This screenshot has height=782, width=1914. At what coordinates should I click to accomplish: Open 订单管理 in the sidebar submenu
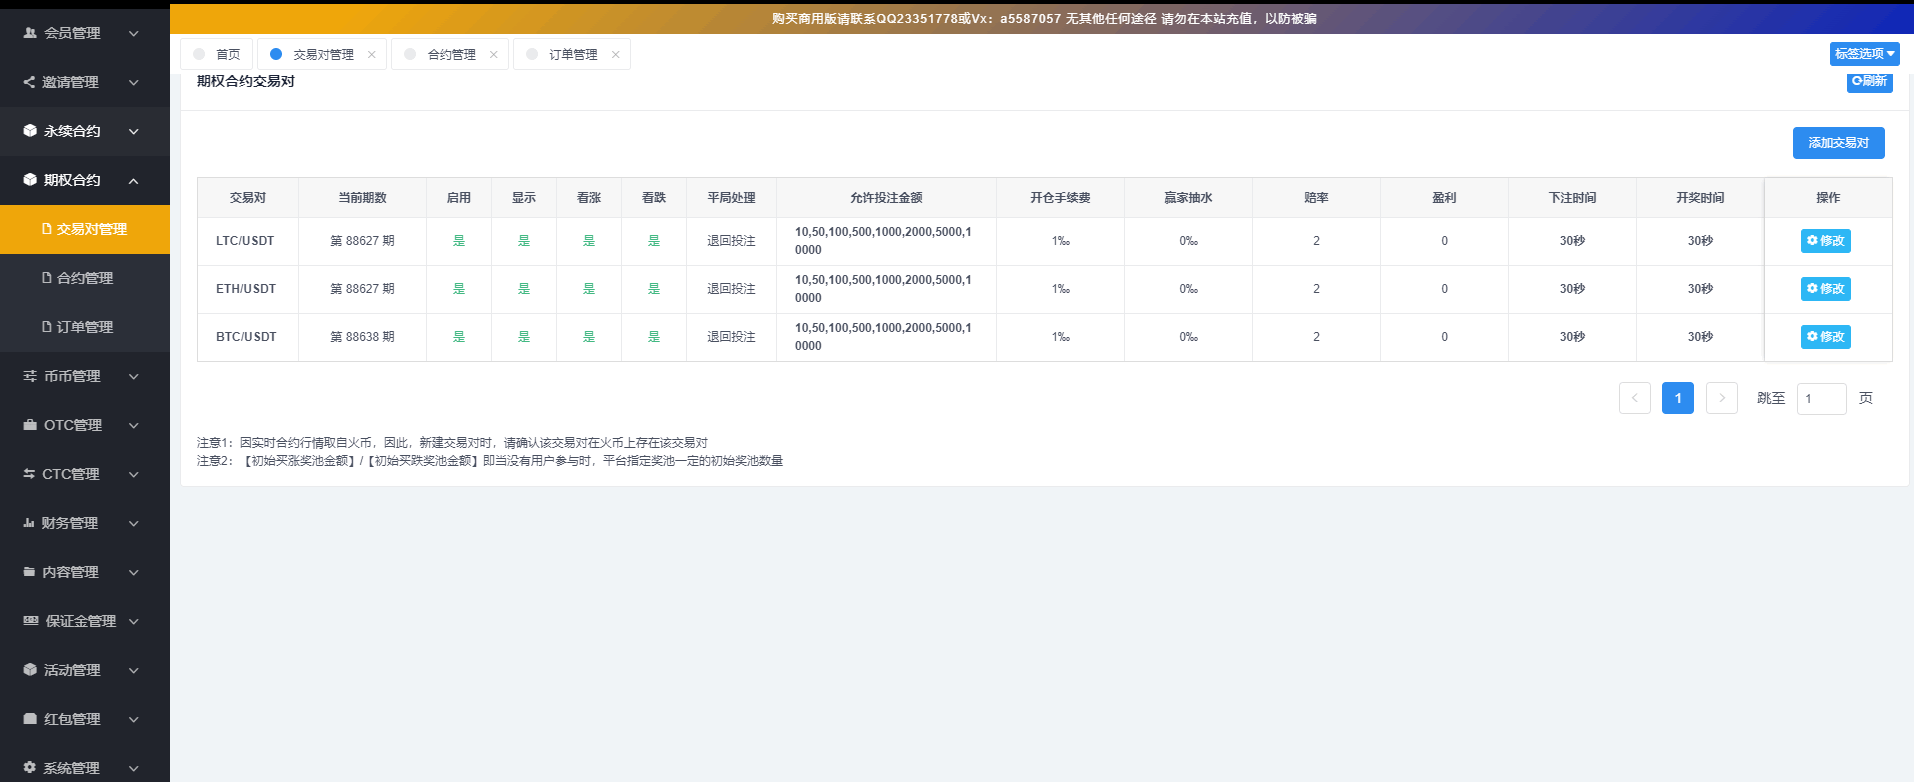pos(84,327)
